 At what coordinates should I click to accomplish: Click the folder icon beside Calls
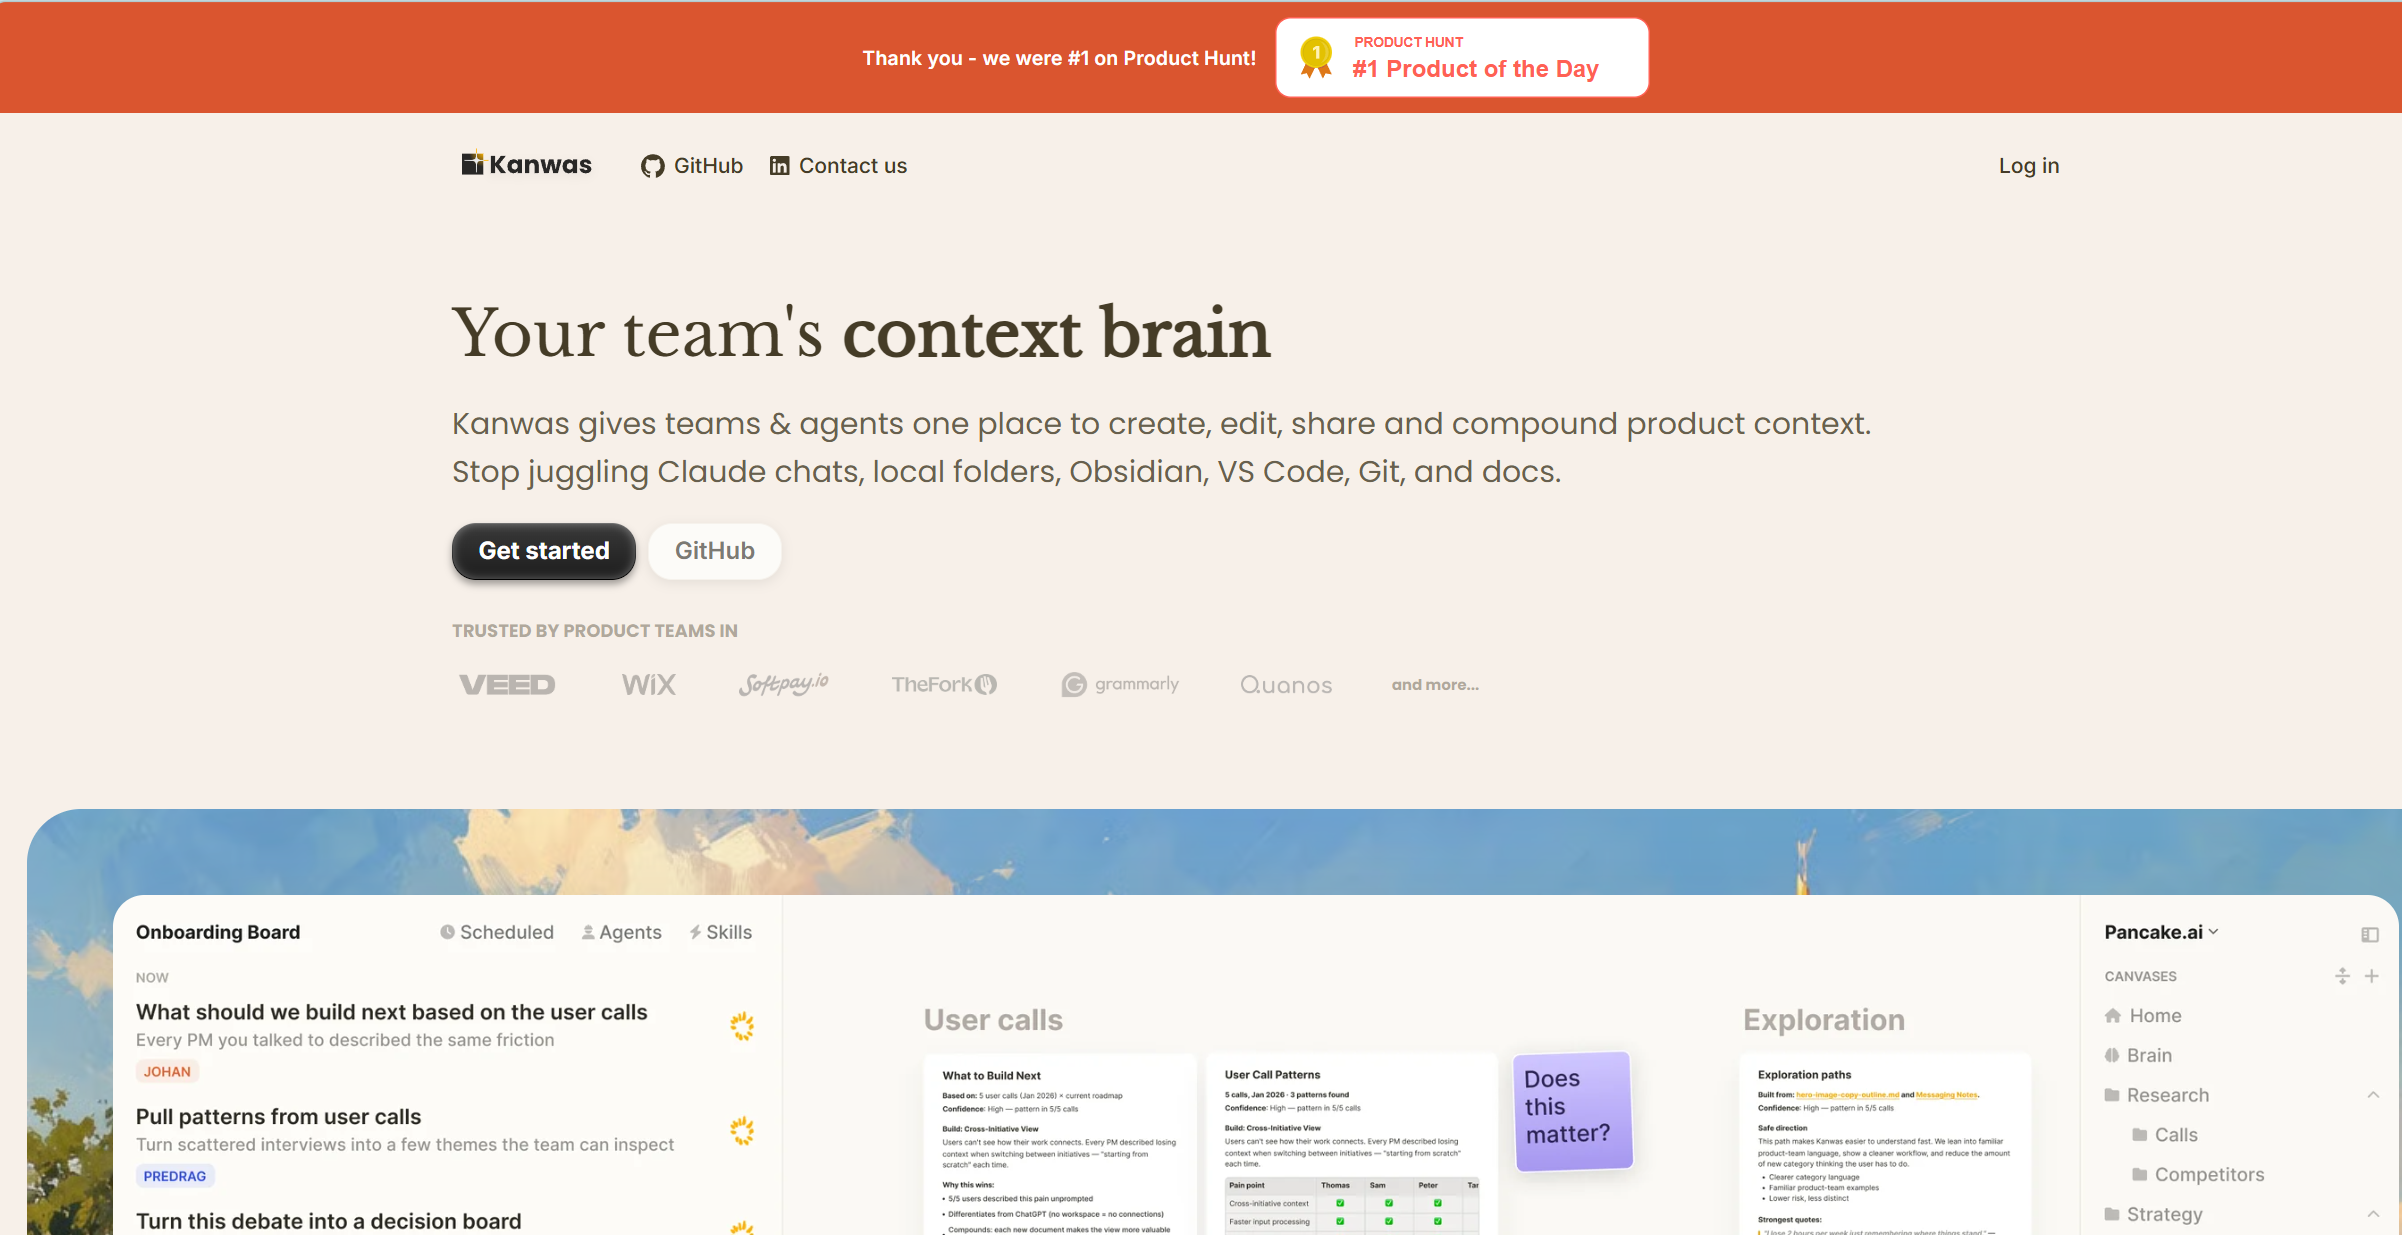(2140, 1135)
